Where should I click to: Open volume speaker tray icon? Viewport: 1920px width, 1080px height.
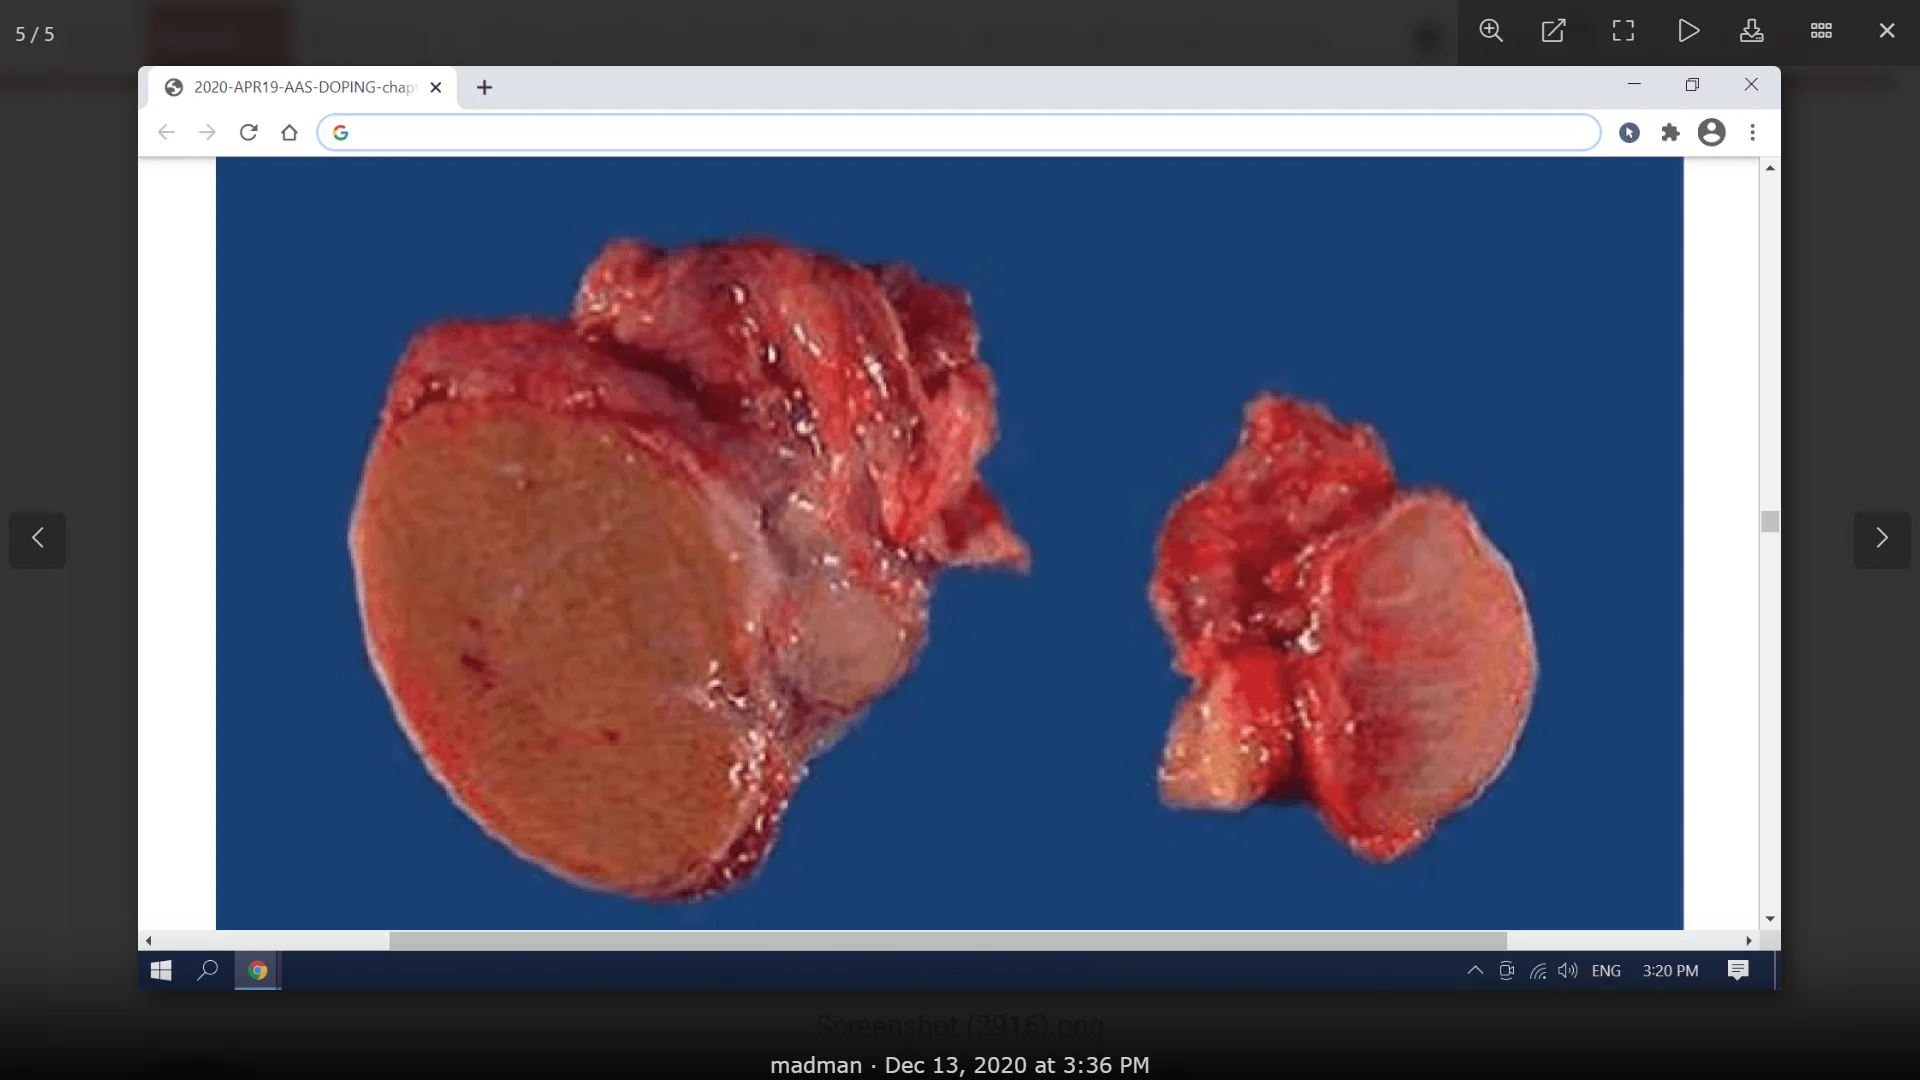pos(1567,970)
